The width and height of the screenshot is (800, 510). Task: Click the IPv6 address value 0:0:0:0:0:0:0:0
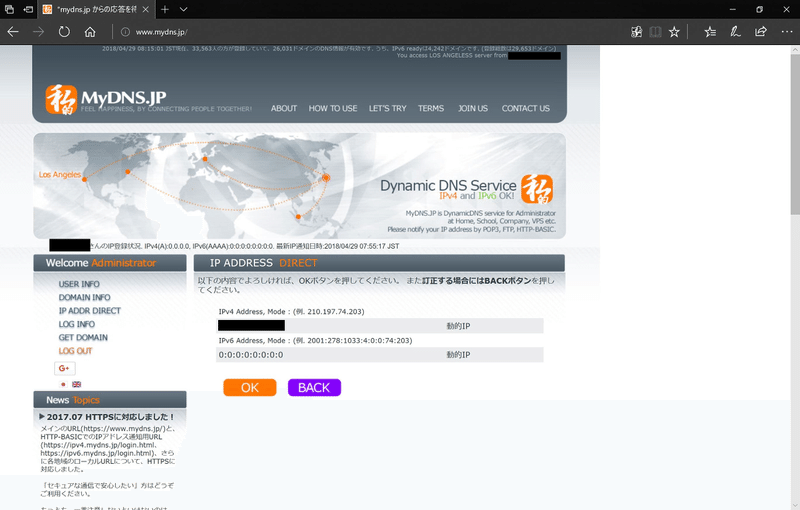tap(251, 355)
